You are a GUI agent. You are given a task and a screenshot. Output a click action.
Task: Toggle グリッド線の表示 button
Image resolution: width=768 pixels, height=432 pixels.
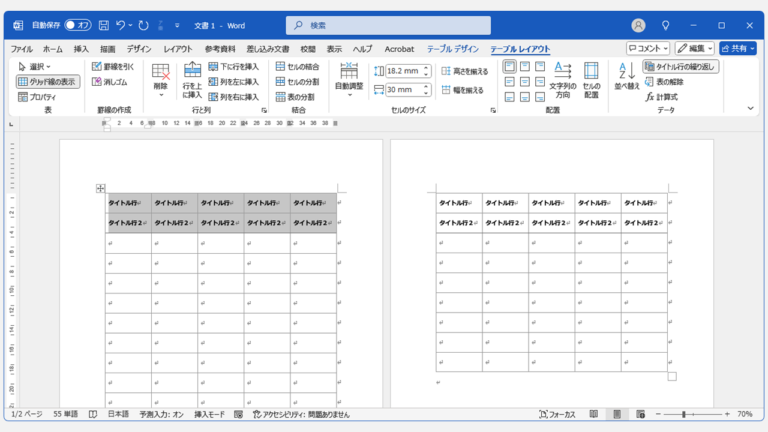[x=48, y=82]
